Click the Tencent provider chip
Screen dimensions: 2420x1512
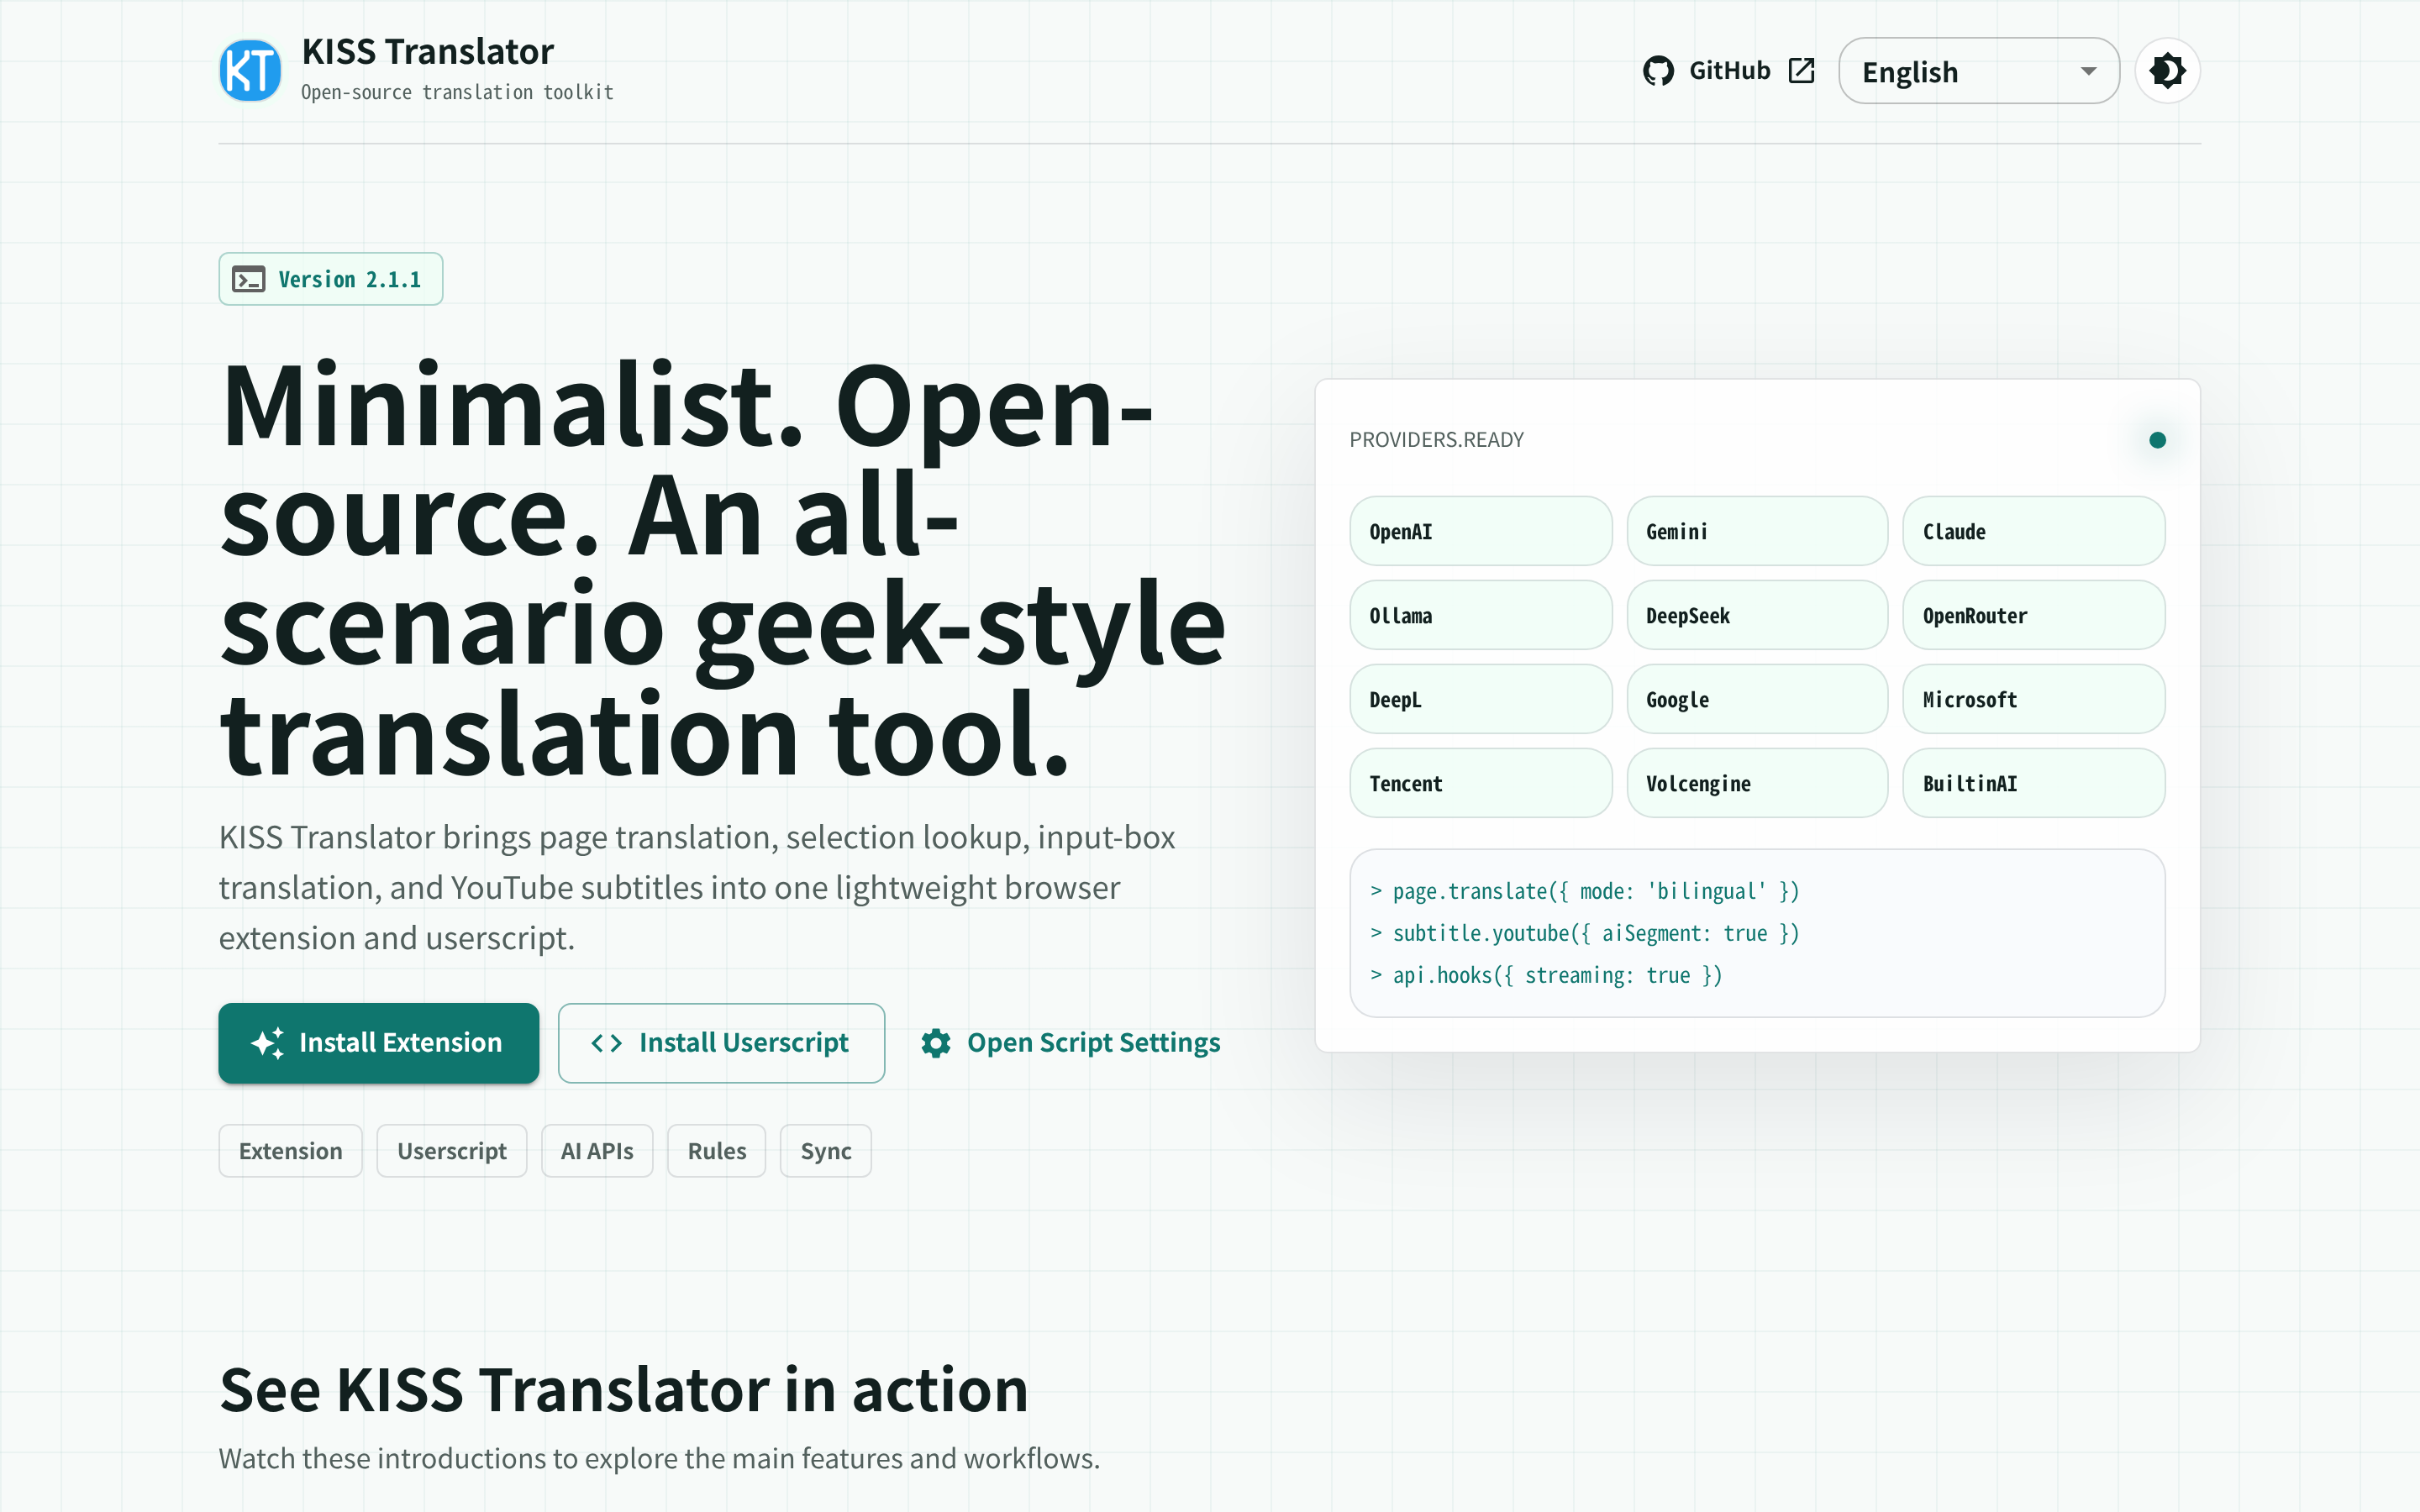[x=1480, y=783]
